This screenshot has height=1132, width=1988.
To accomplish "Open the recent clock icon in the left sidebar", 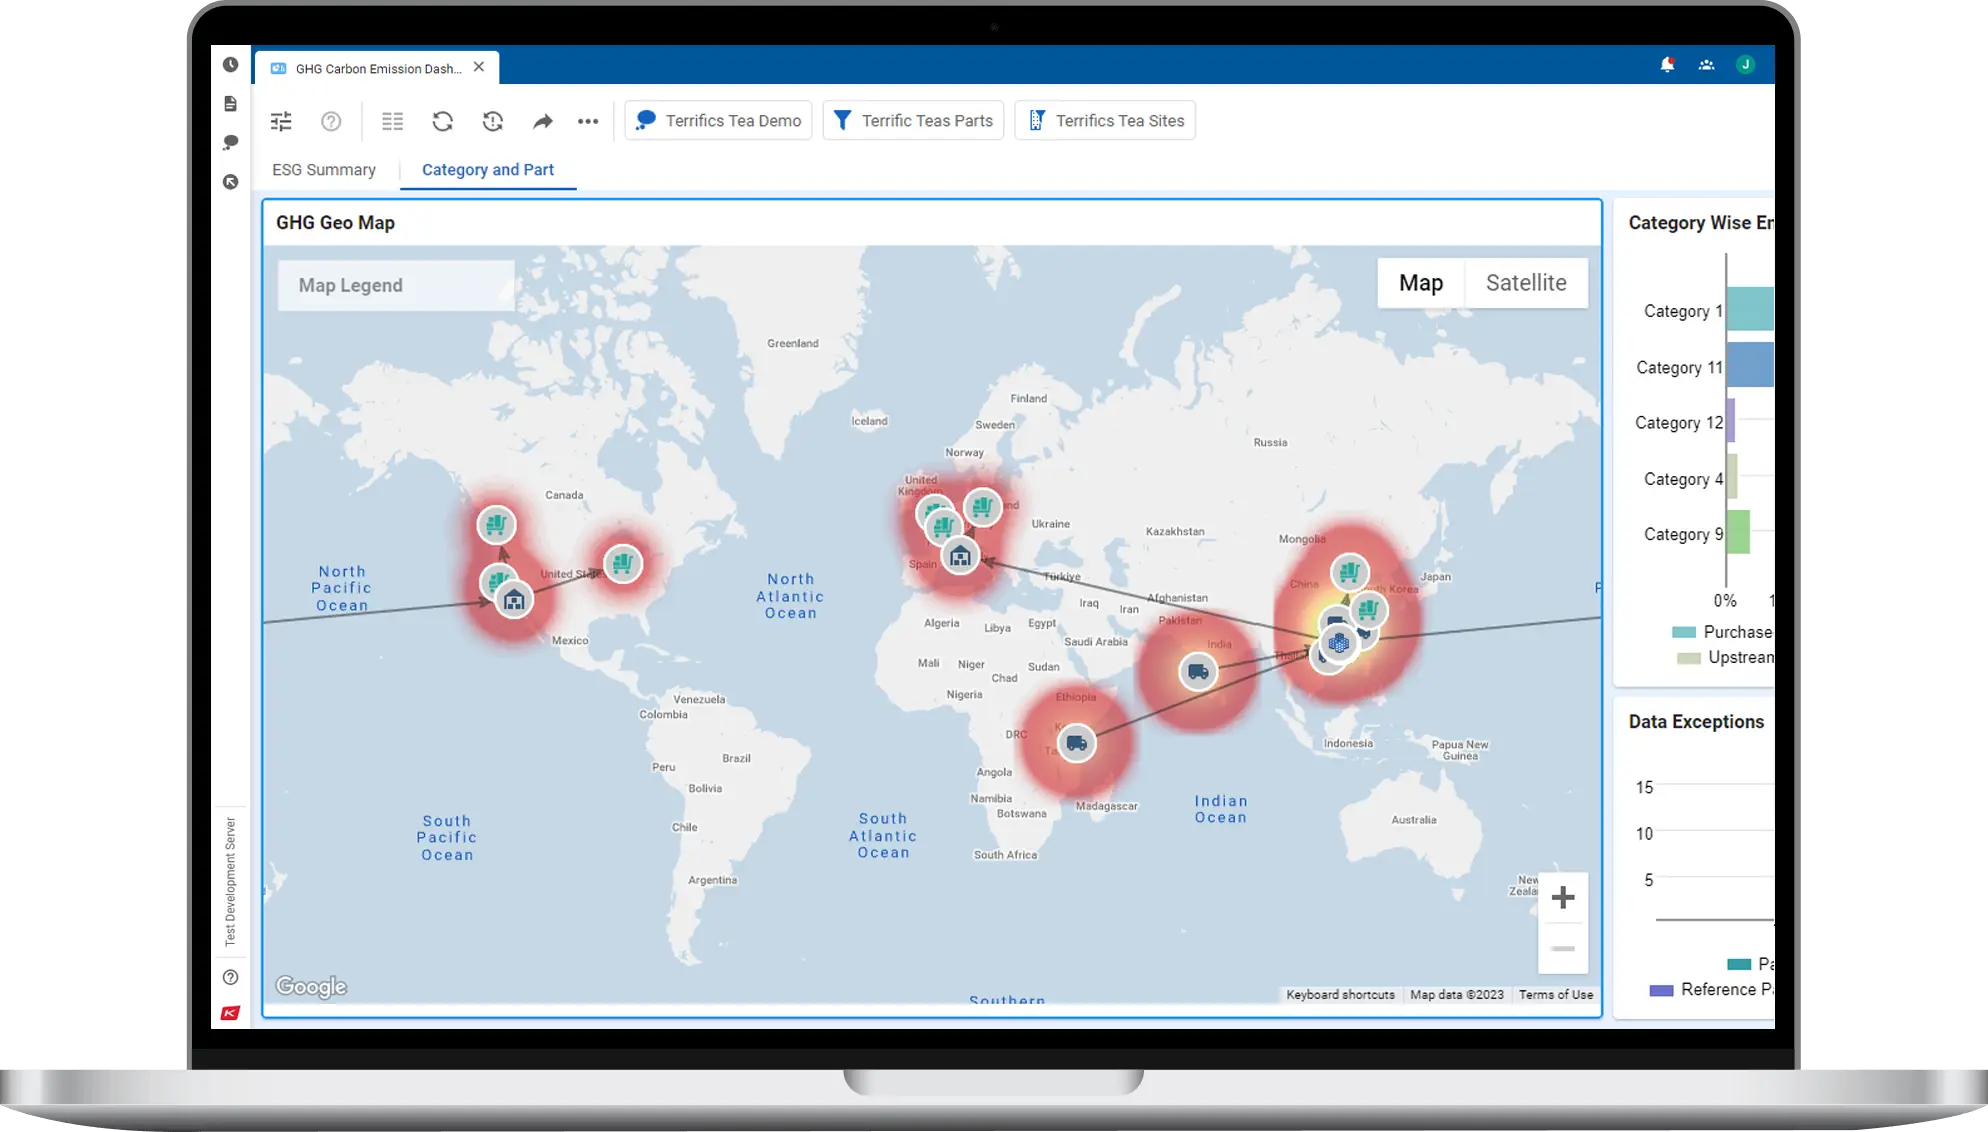I will click(x=231, y=65).
